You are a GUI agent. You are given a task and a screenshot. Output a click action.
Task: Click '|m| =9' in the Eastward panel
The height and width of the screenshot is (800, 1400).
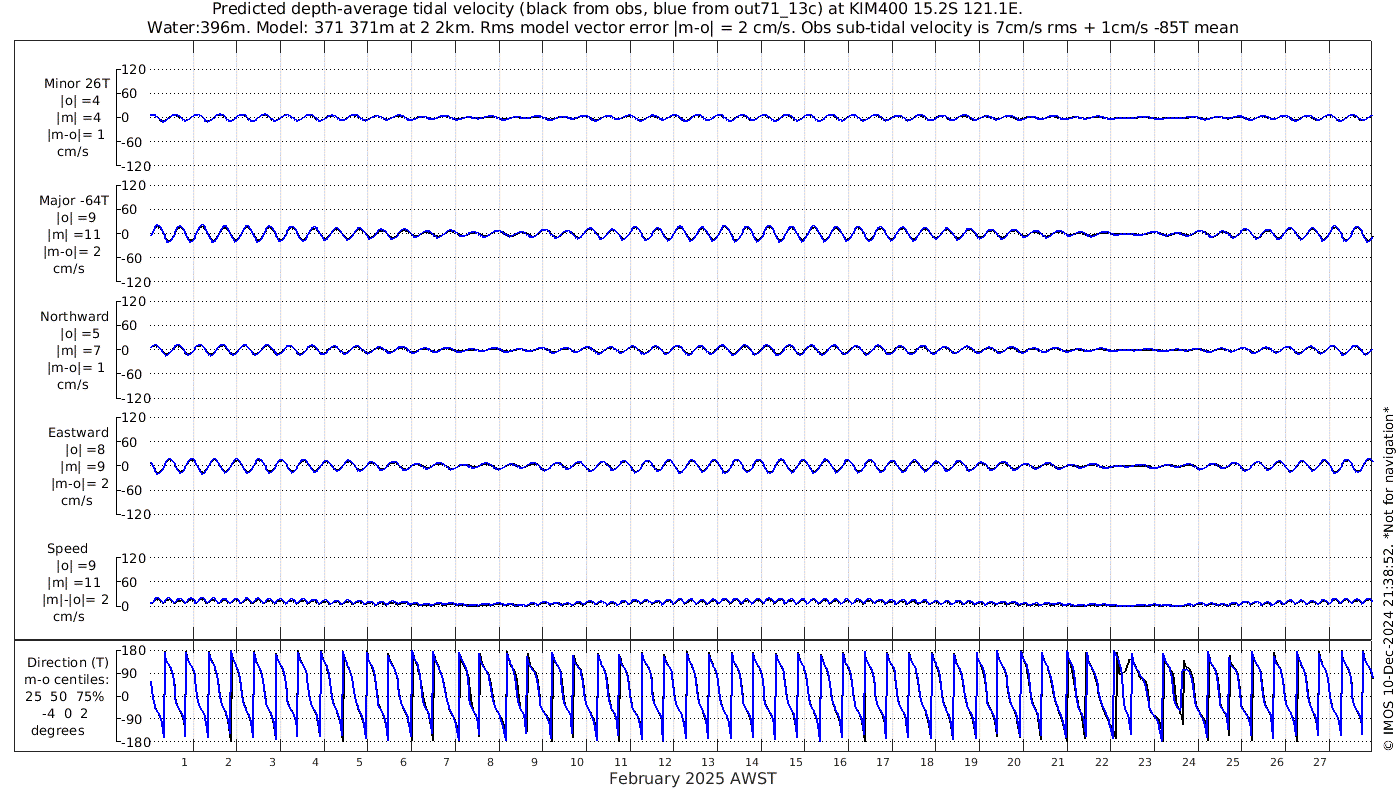82,467
